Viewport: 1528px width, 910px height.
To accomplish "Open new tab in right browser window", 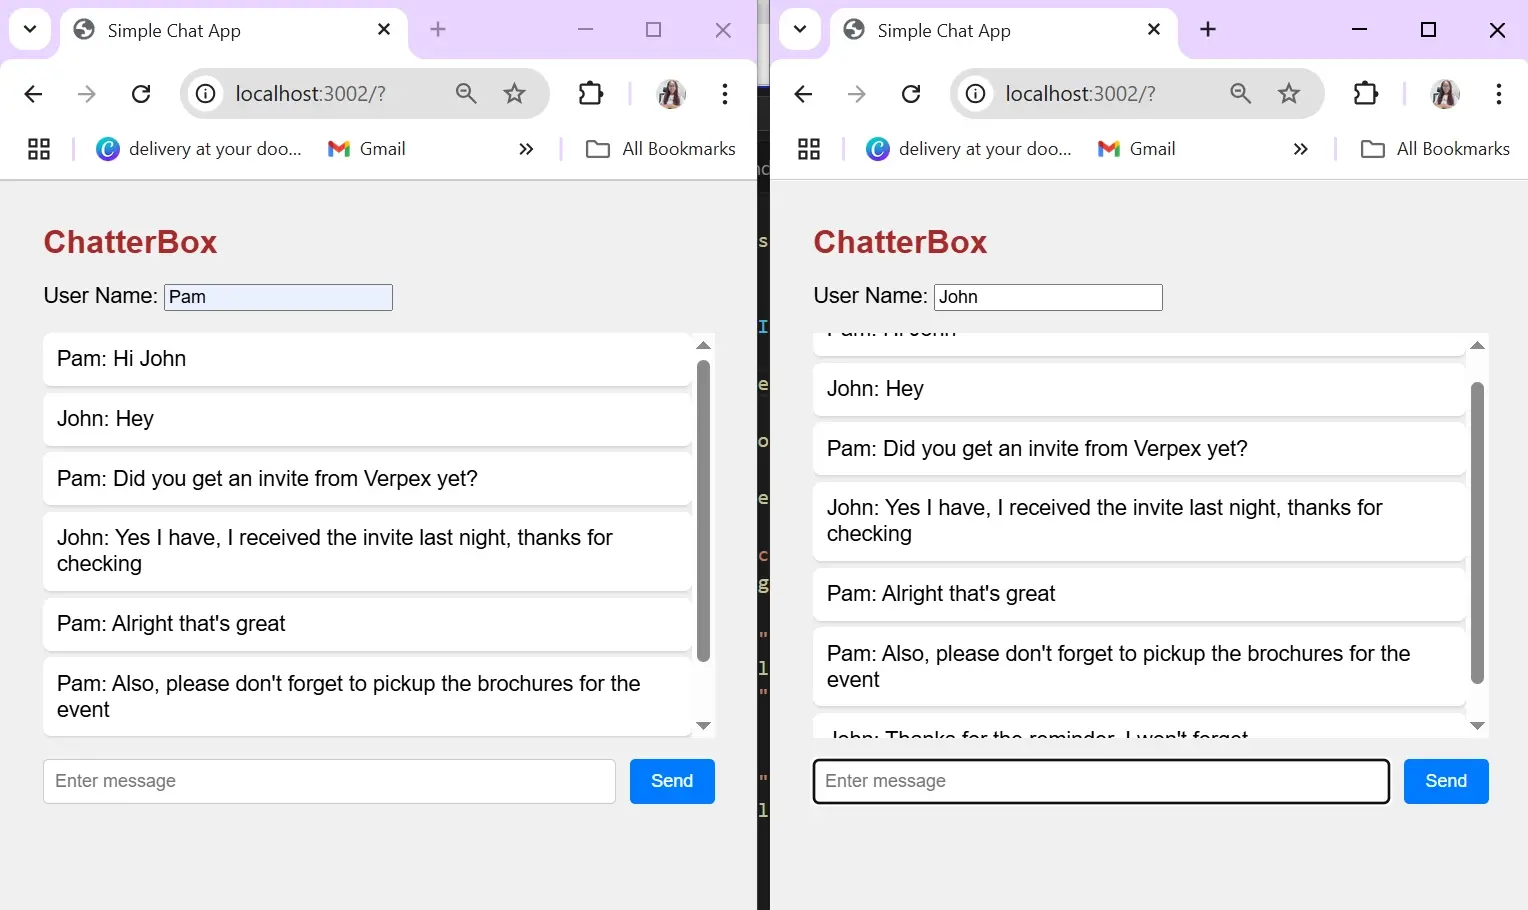I will click(x=1208, y=30).
